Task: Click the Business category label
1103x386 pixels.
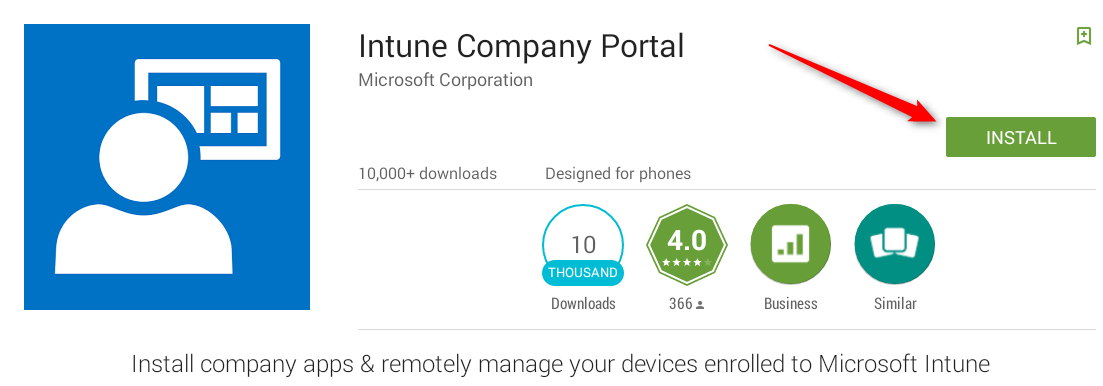Action: (791, 304)
